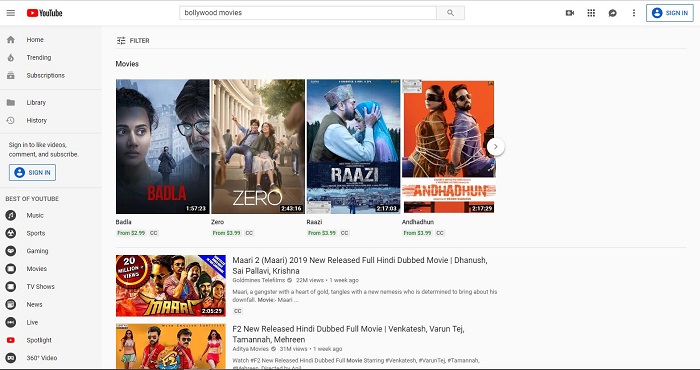
Task: Open TV Shows label in sidebar
Action: pos(40,287)
